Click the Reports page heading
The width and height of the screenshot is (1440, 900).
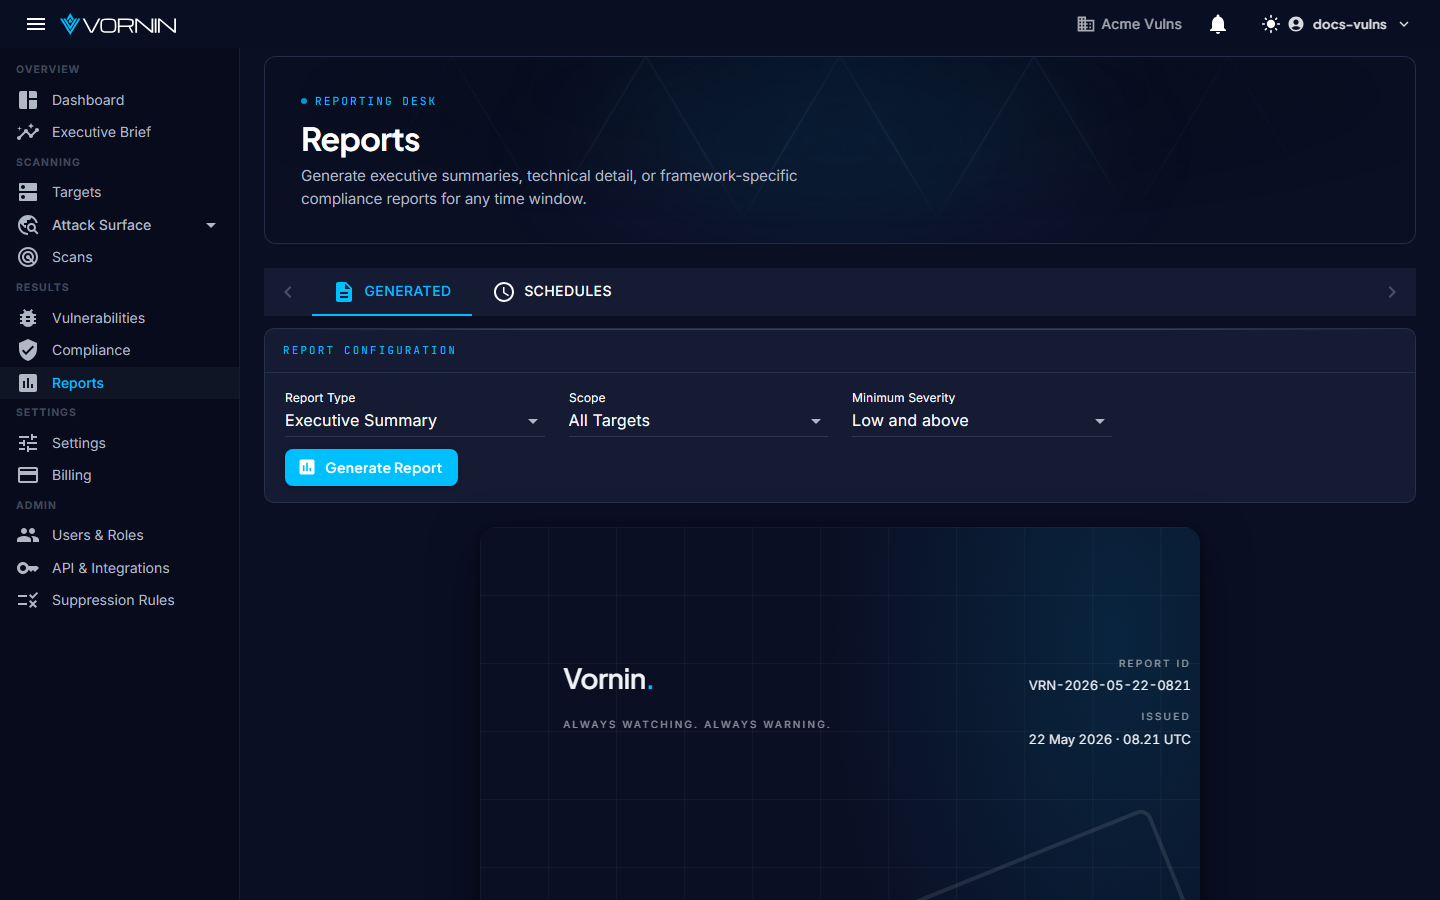(360, 140)
